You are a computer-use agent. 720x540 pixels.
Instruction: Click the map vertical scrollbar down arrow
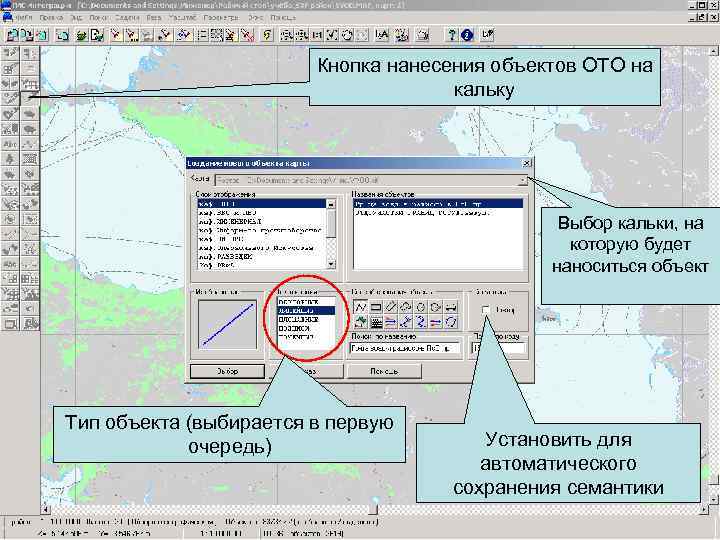pyautogui.click(x=714, y=500)
